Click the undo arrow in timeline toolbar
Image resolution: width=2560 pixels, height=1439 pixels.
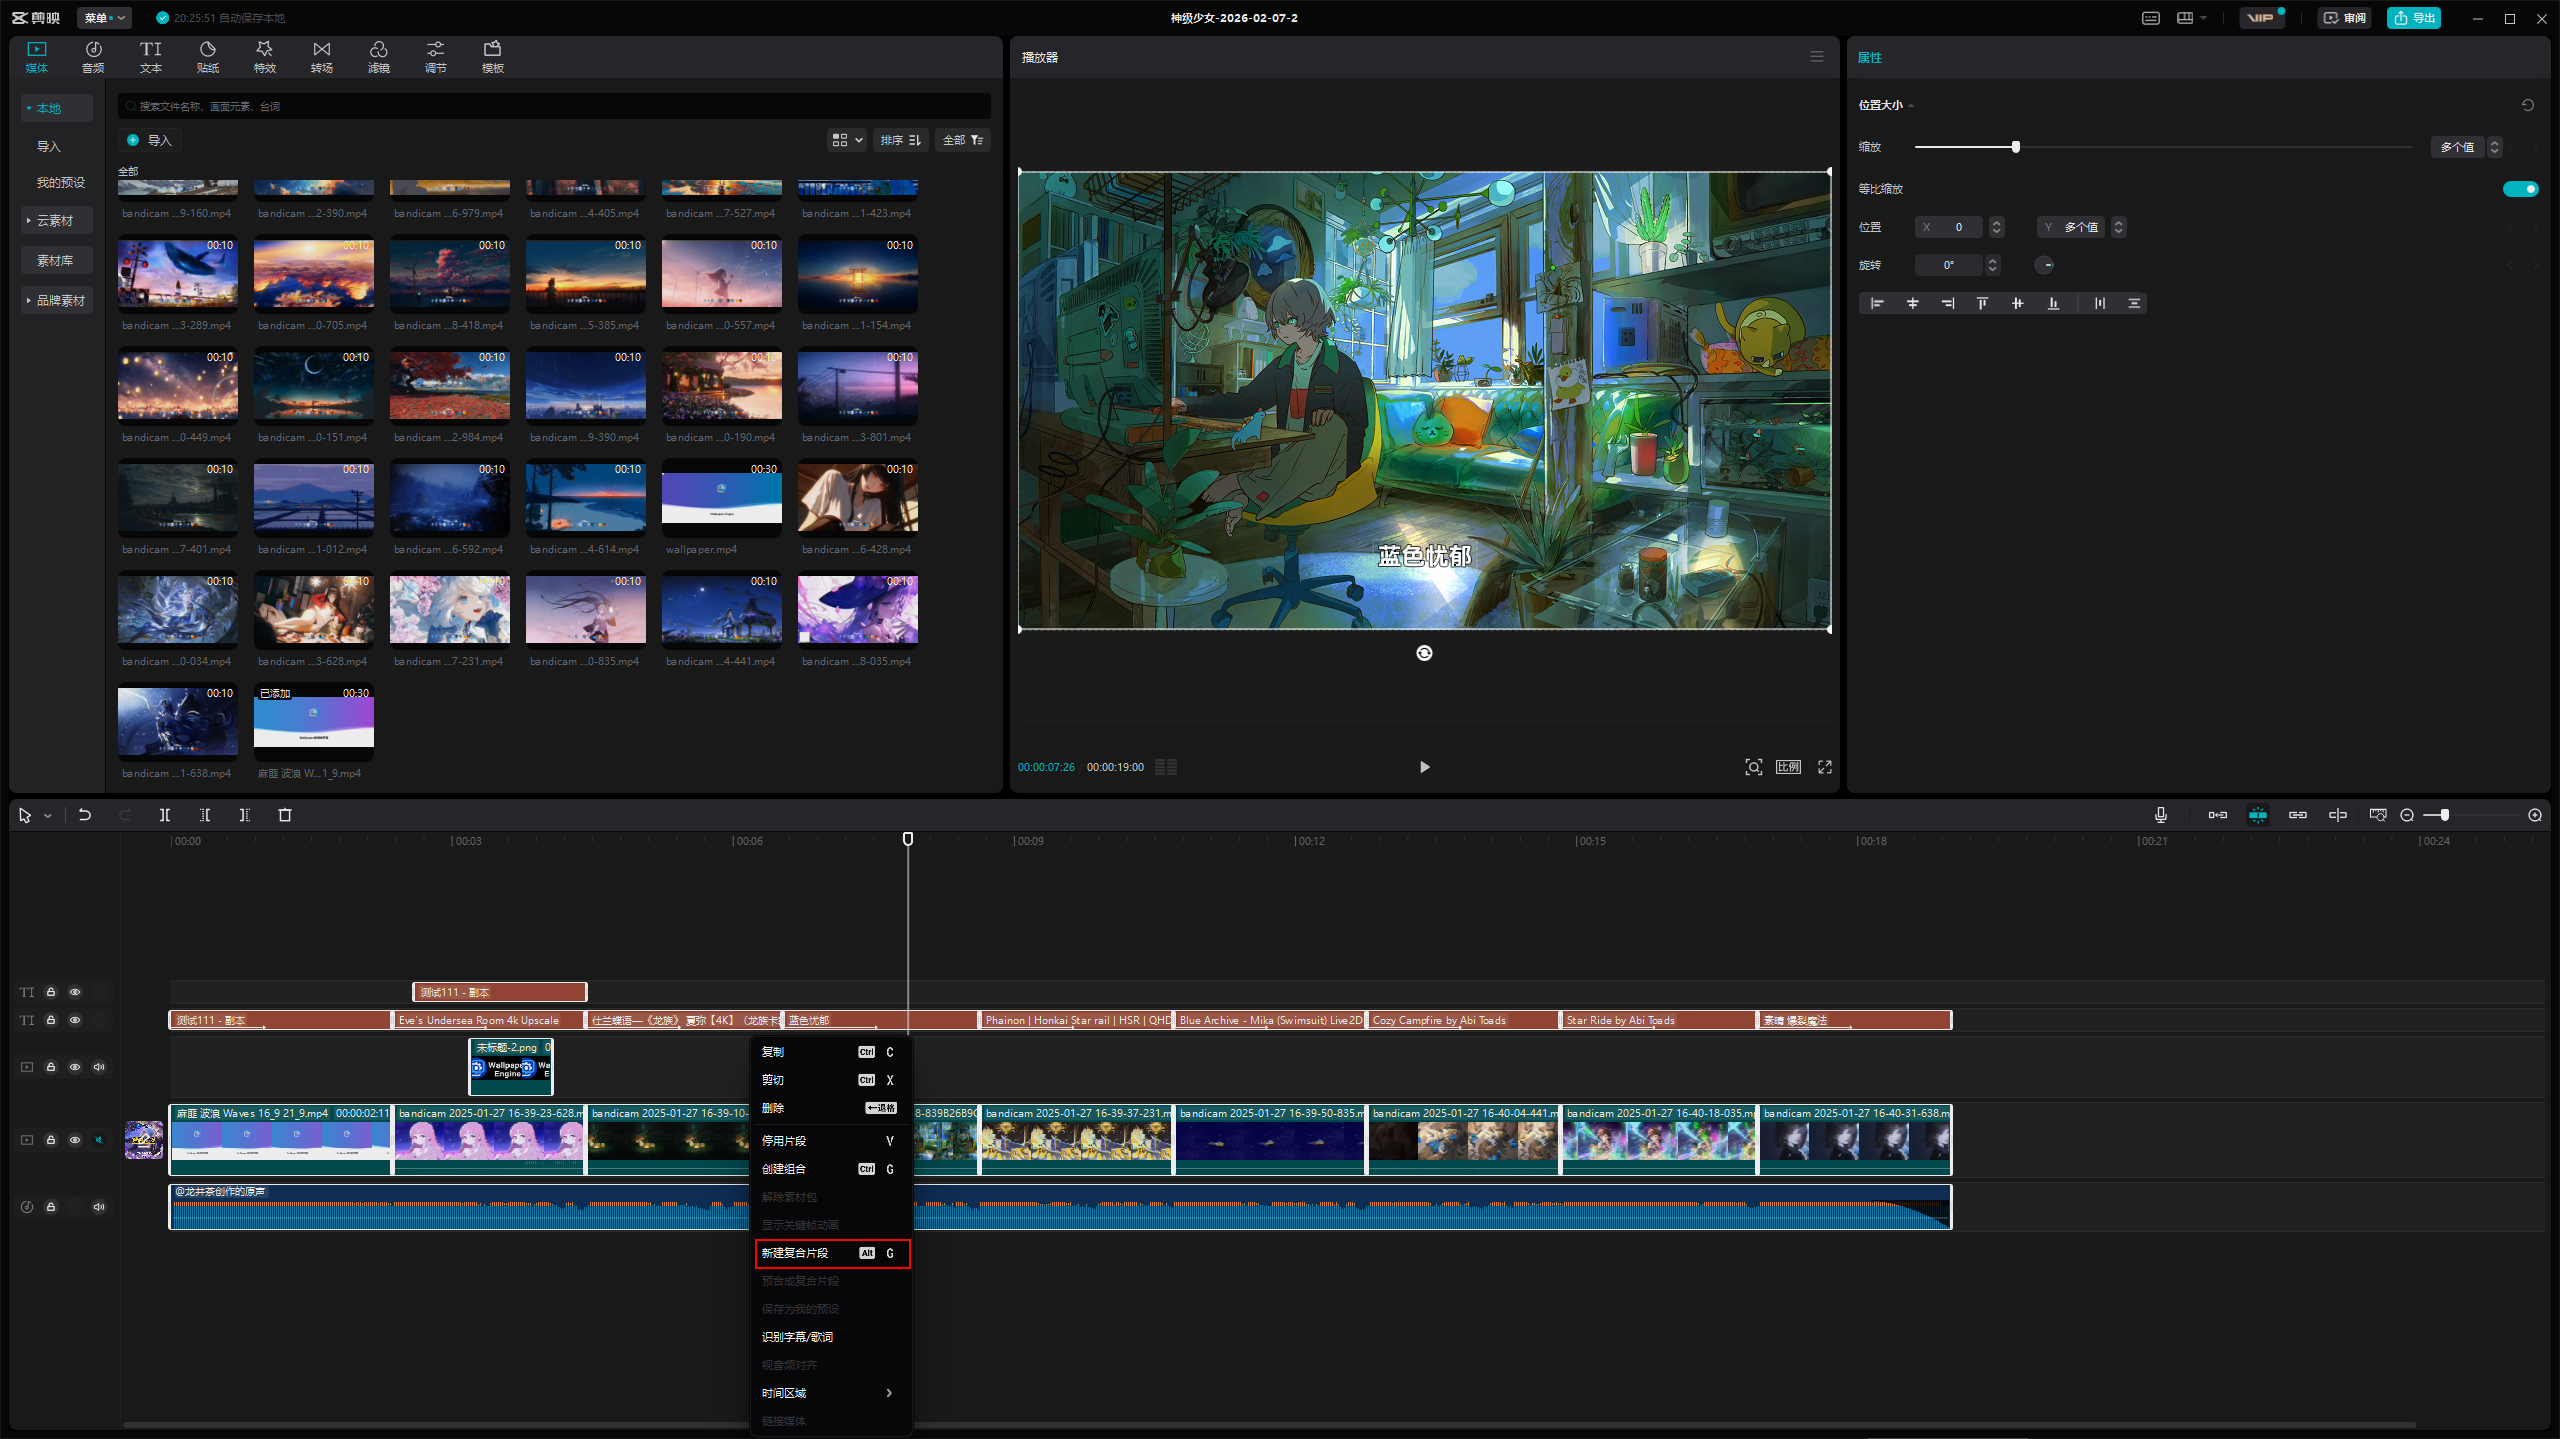[85, 815]
